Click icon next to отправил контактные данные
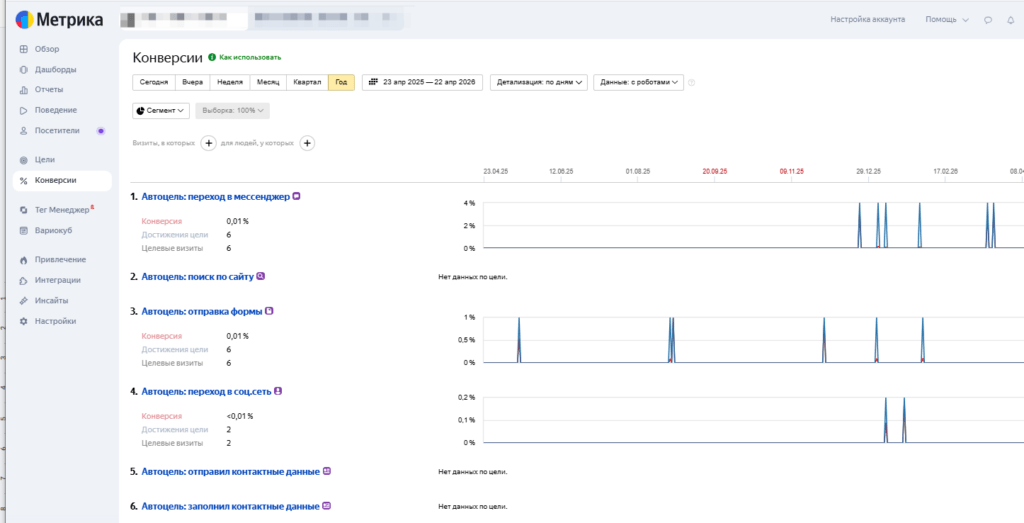Image resolution: width=1024 pixels, height=523 pixels. point(327,471)
